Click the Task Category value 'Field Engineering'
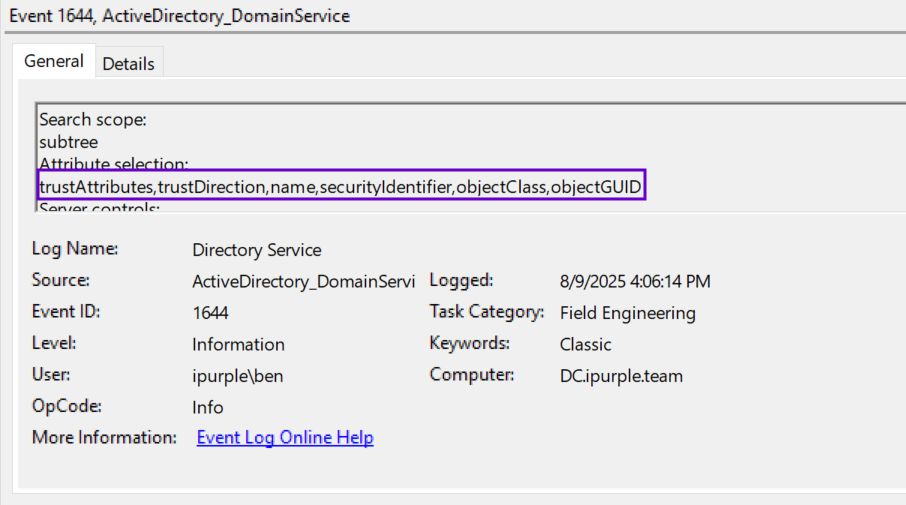Screen dimensions: 906x505 [x=627, y=313]
